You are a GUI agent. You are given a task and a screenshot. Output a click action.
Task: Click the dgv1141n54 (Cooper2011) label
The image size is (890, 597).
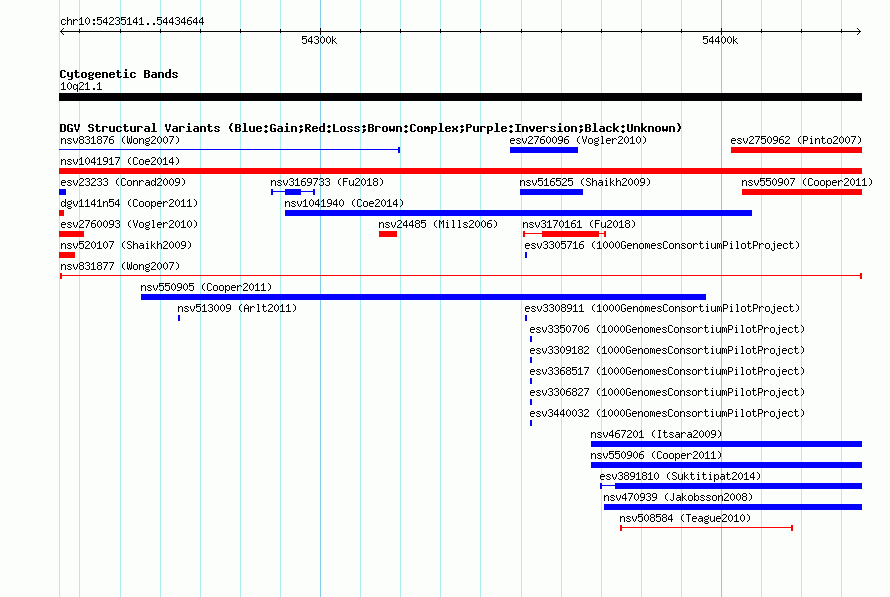pyautogui.click(x=129, y=203)
